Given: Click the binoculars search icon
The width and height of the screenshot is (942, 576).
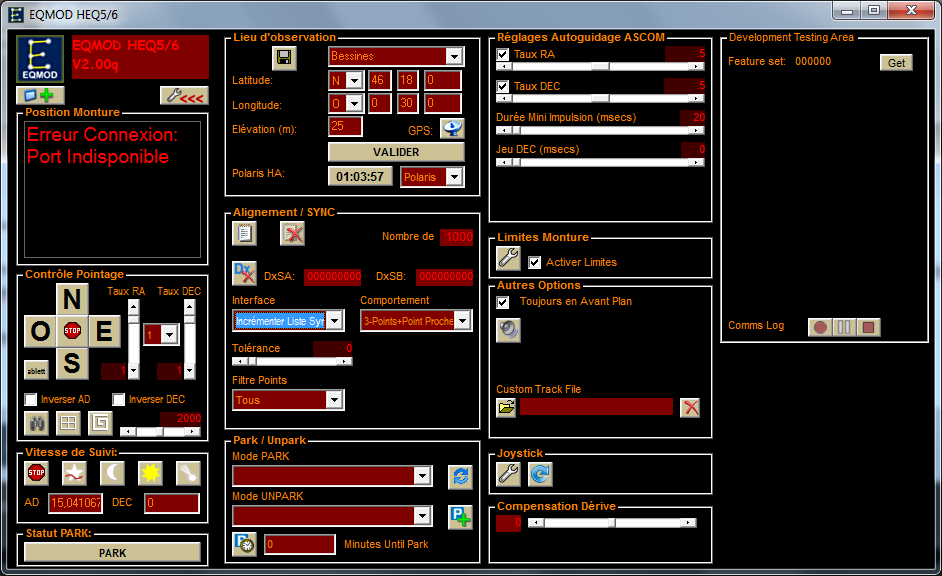Looking at the screenshot, I should (x=37, y=423).
